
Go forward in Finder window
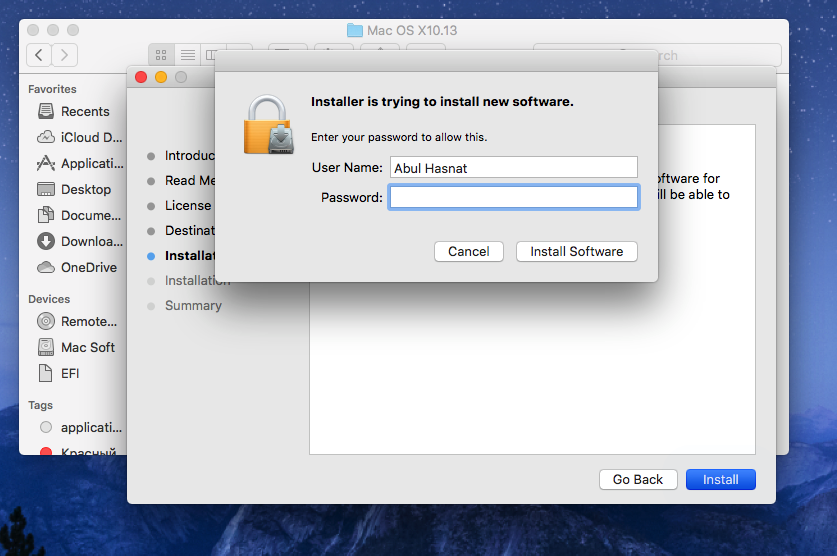(x=65, y=55)
